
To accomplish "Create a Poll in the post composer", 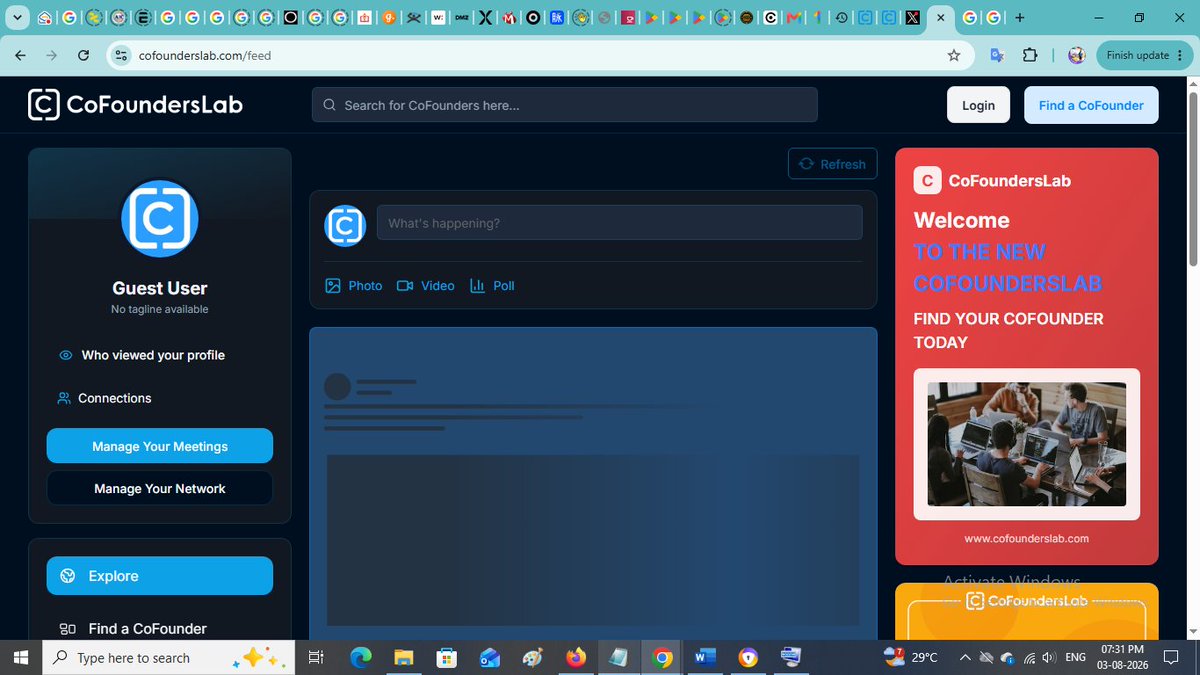I will [492, 286].
